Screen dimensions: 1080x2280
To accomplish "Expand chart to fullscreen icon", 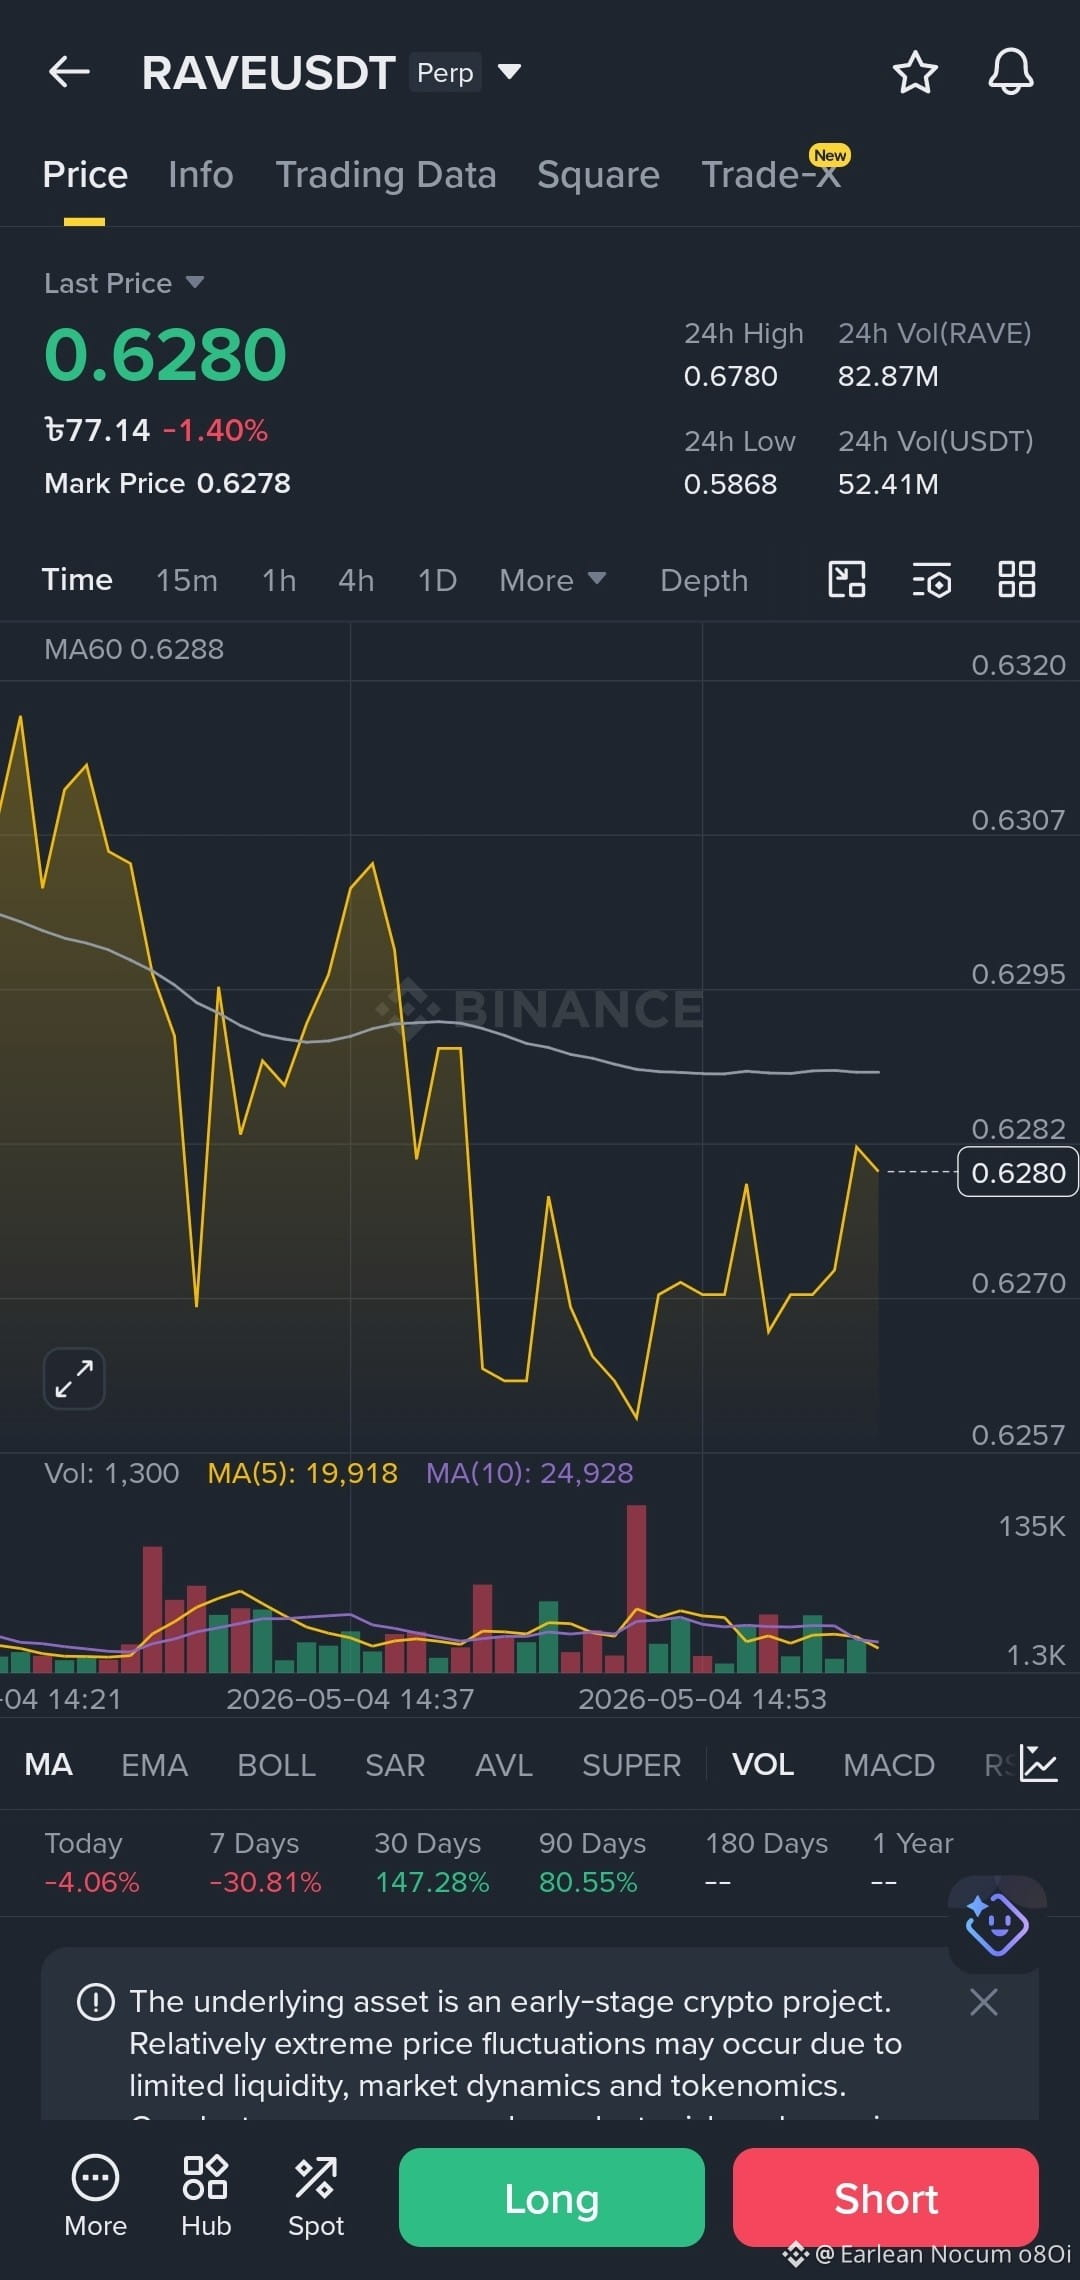I will click(74, 1378).
